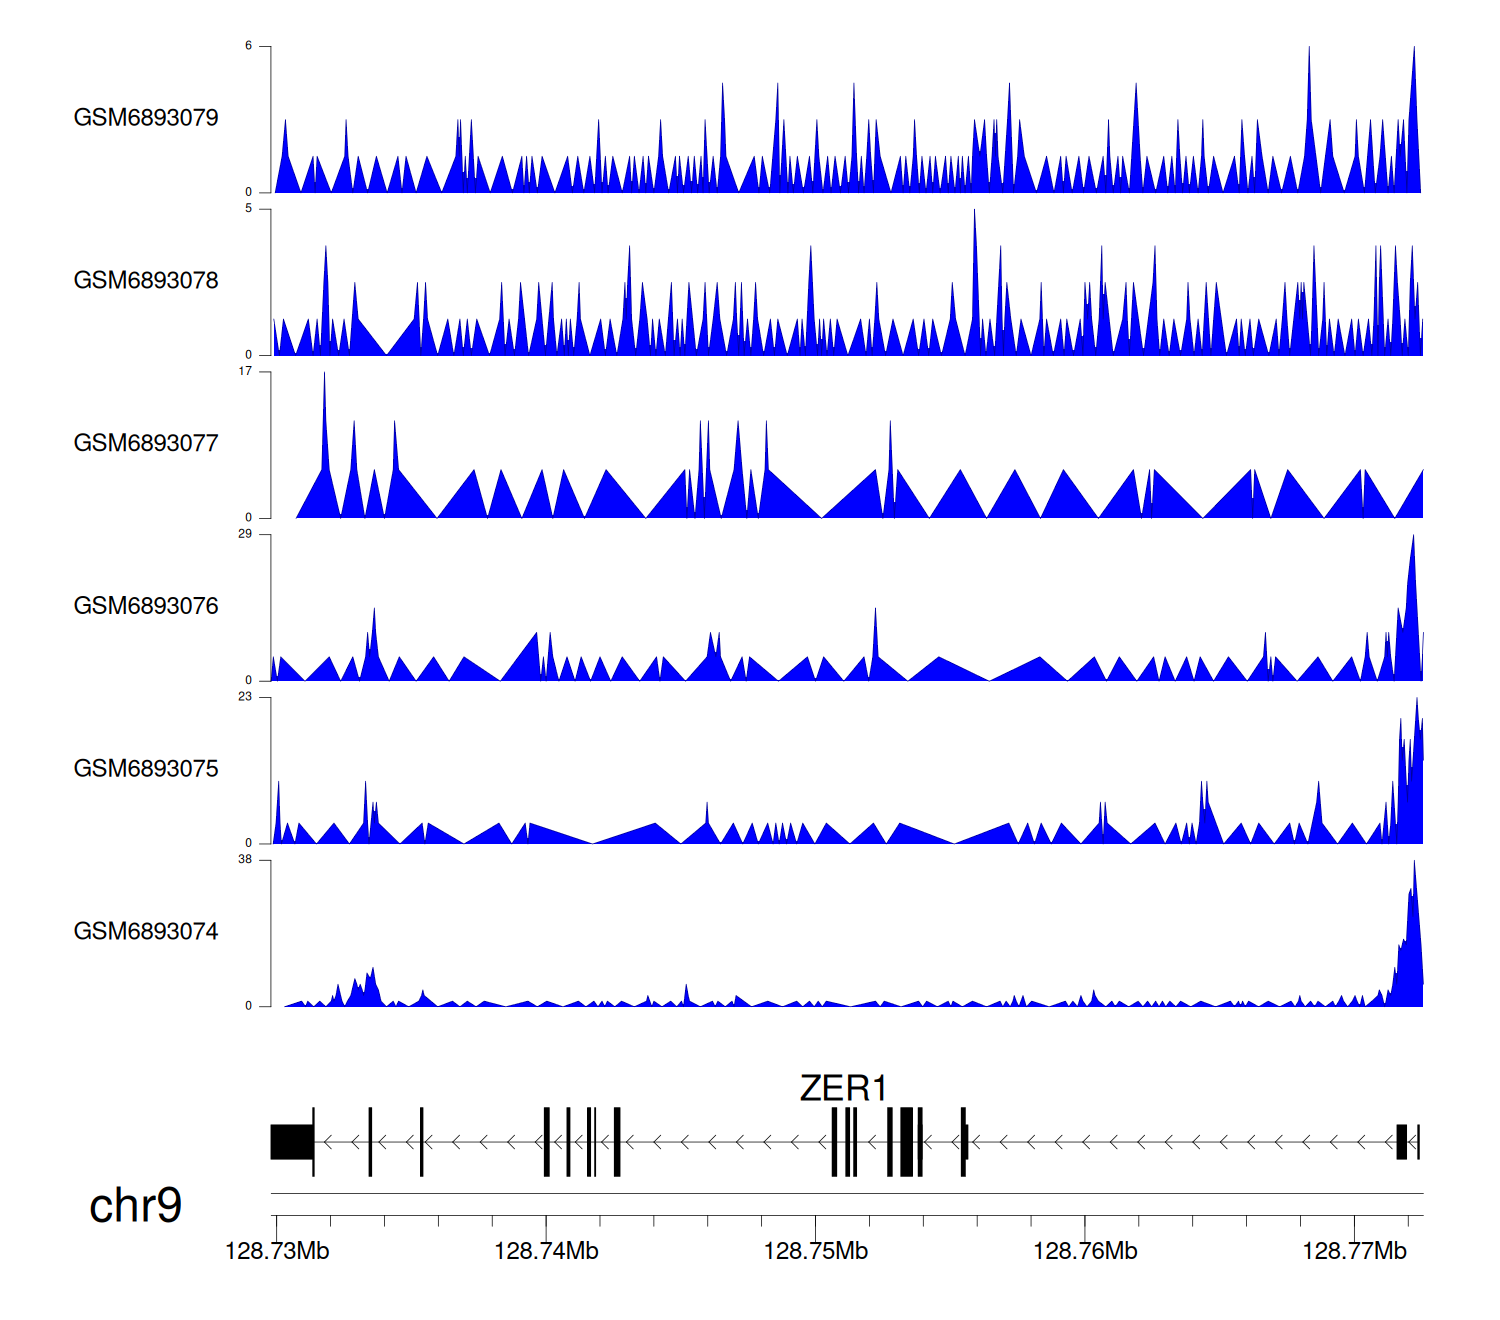
Task: Click the y-axis maximum 38 label
Action: click(x=245, y=859)
